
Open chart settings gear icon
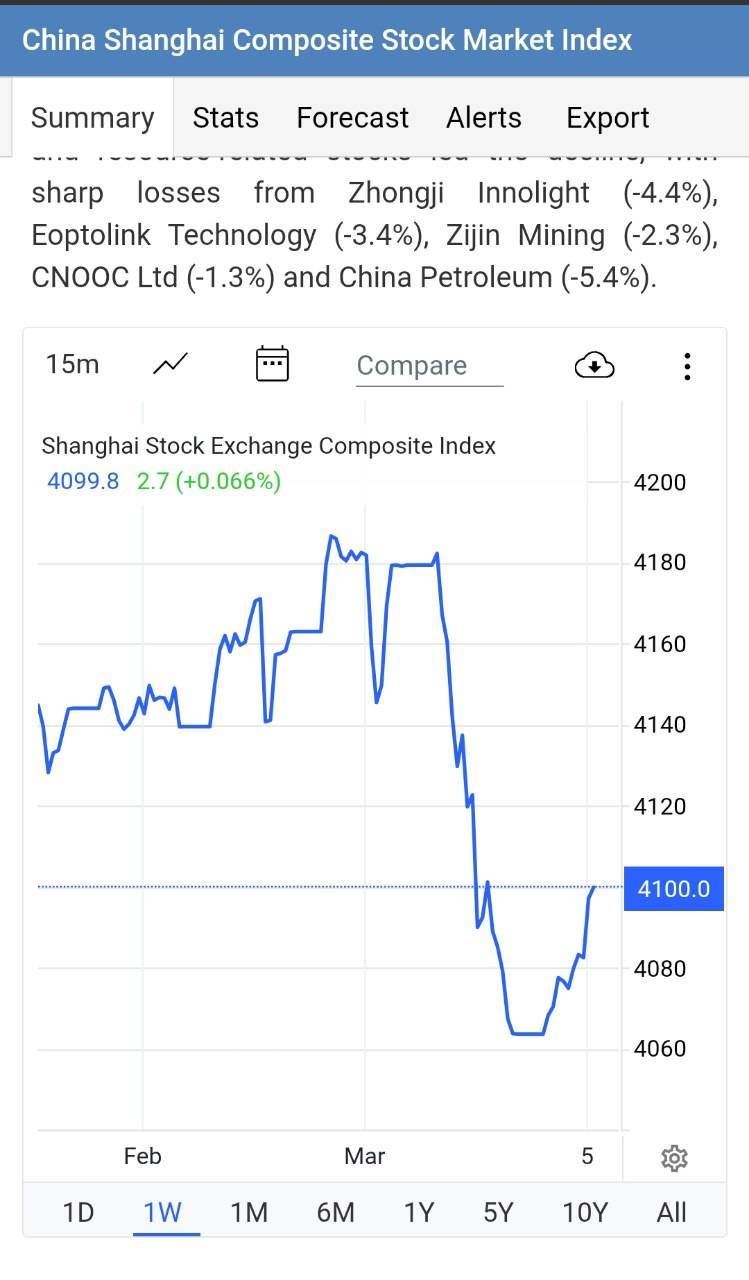pos(674,1158)
